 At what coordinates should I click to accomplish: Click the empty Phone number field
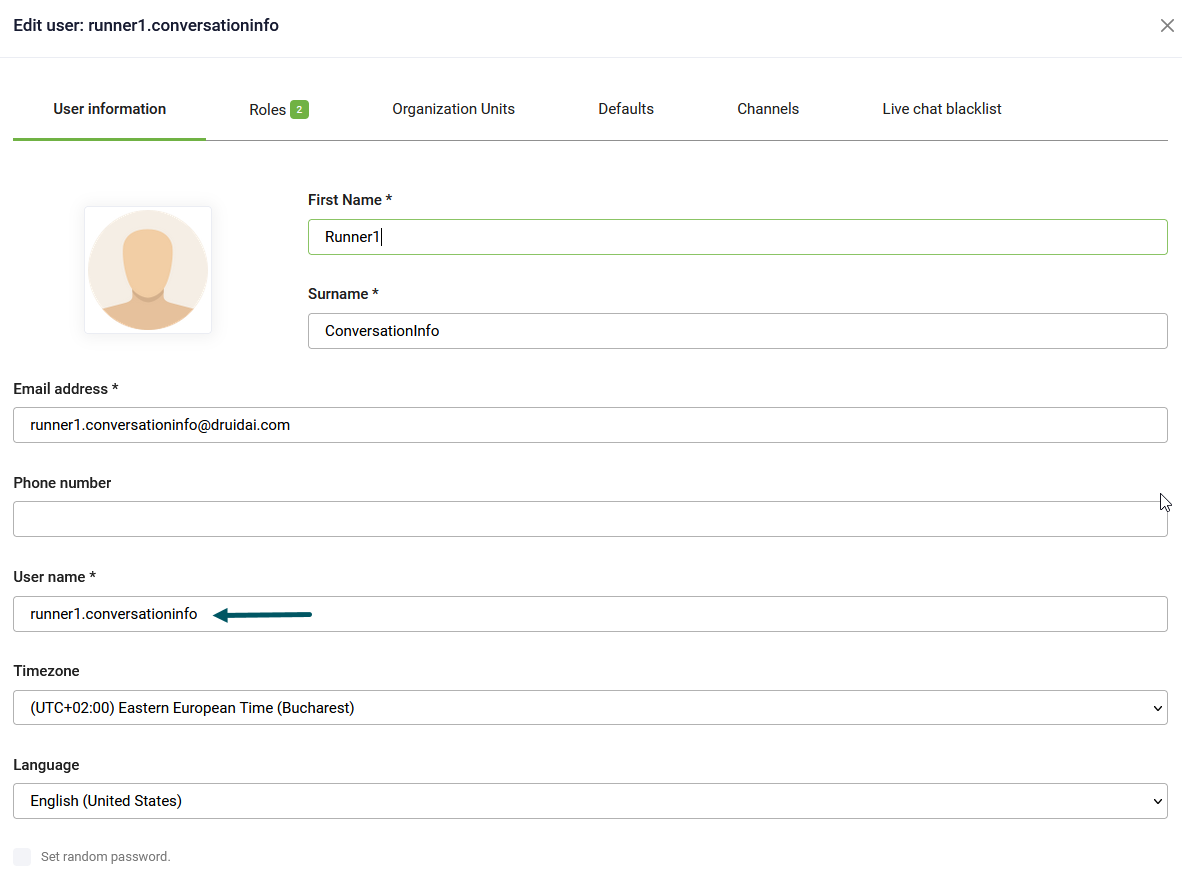590,519
